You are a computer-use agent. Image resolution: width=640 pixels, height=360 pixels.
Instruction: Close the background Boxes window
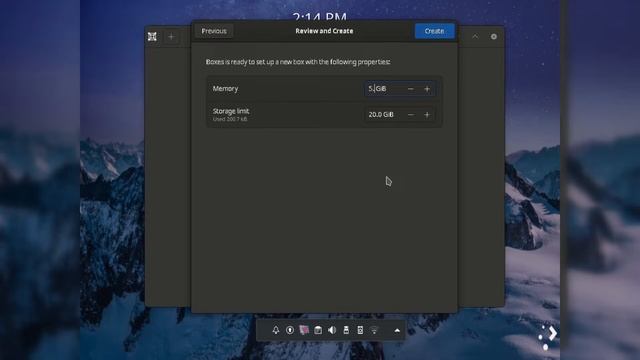point(494,36)
